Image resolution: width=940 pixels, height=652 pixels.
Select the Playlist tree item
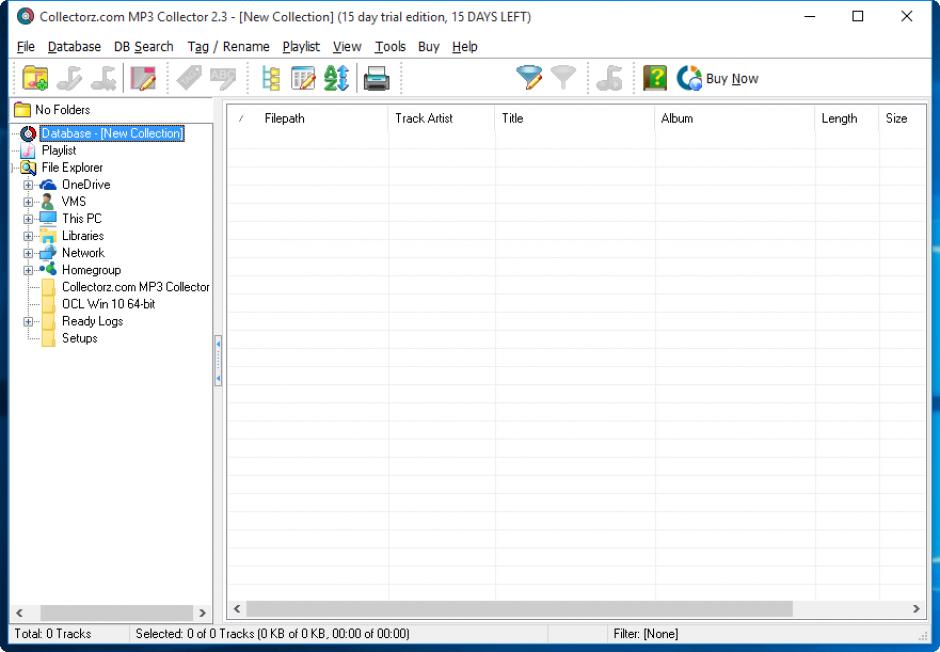59,150
